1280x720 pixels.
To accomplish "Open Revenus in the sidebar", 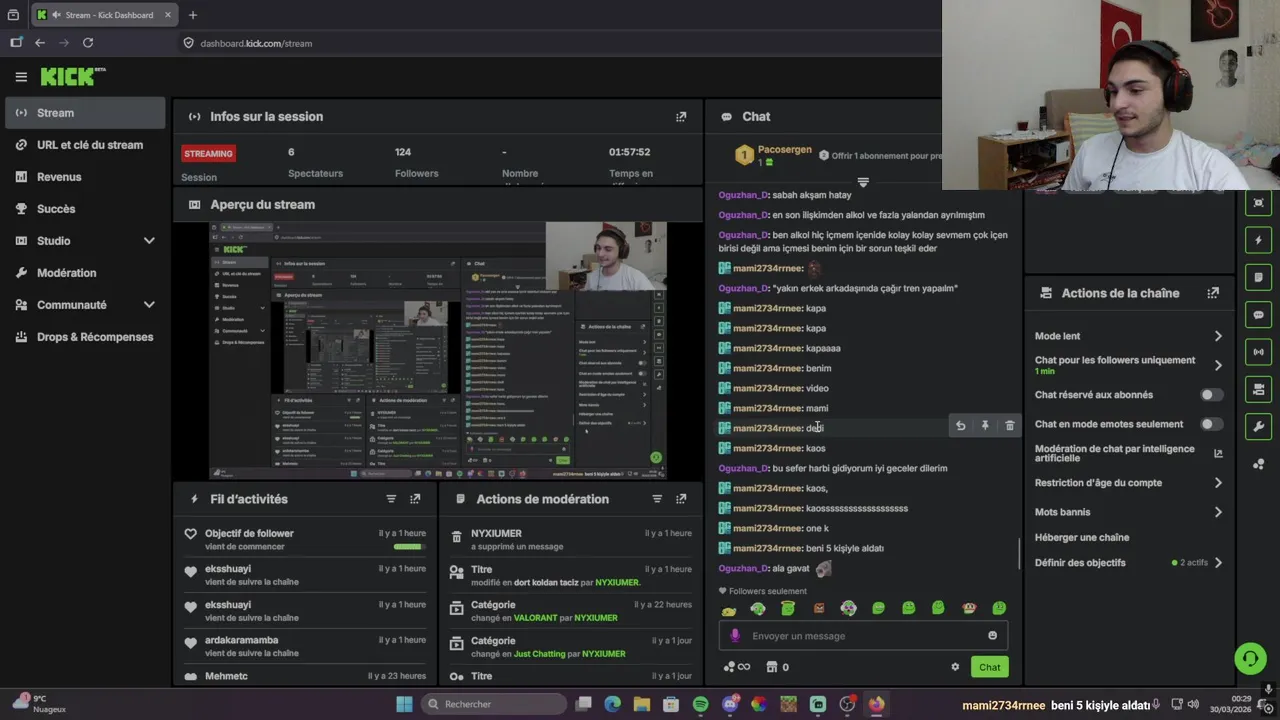I will click(85, 177).
